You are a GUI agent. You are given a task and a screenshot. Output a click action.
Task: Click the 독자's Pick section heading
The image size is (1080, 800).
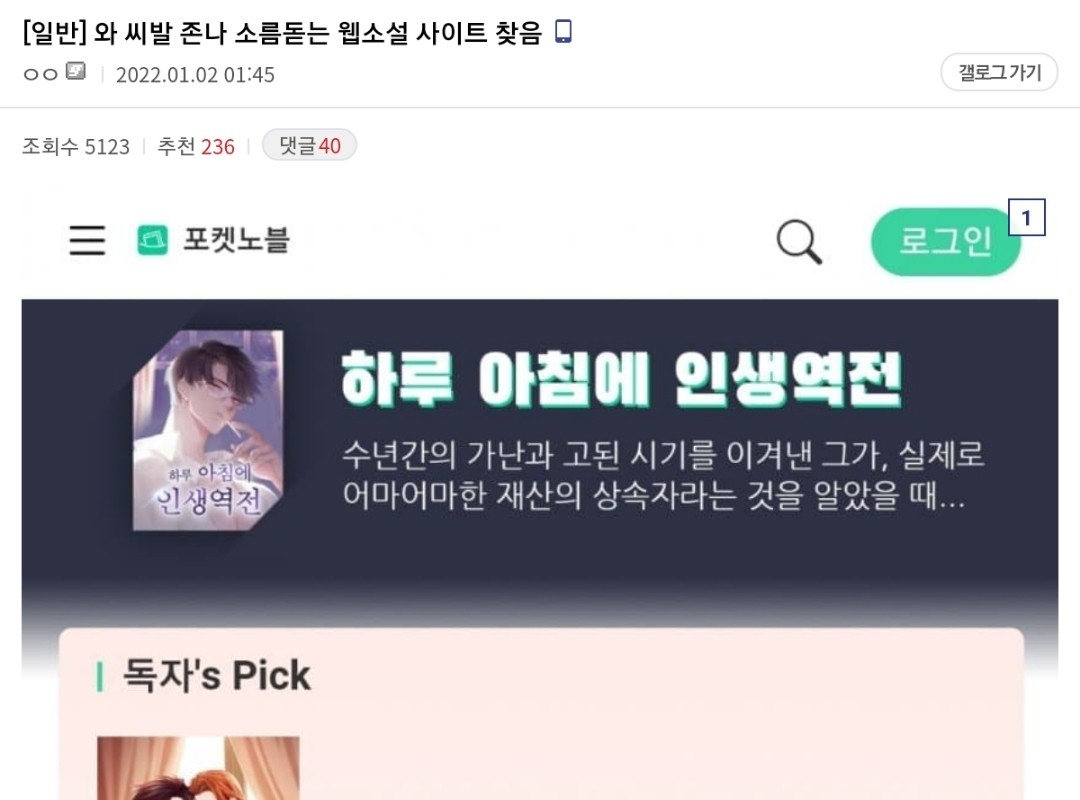(x=216, y=675)
